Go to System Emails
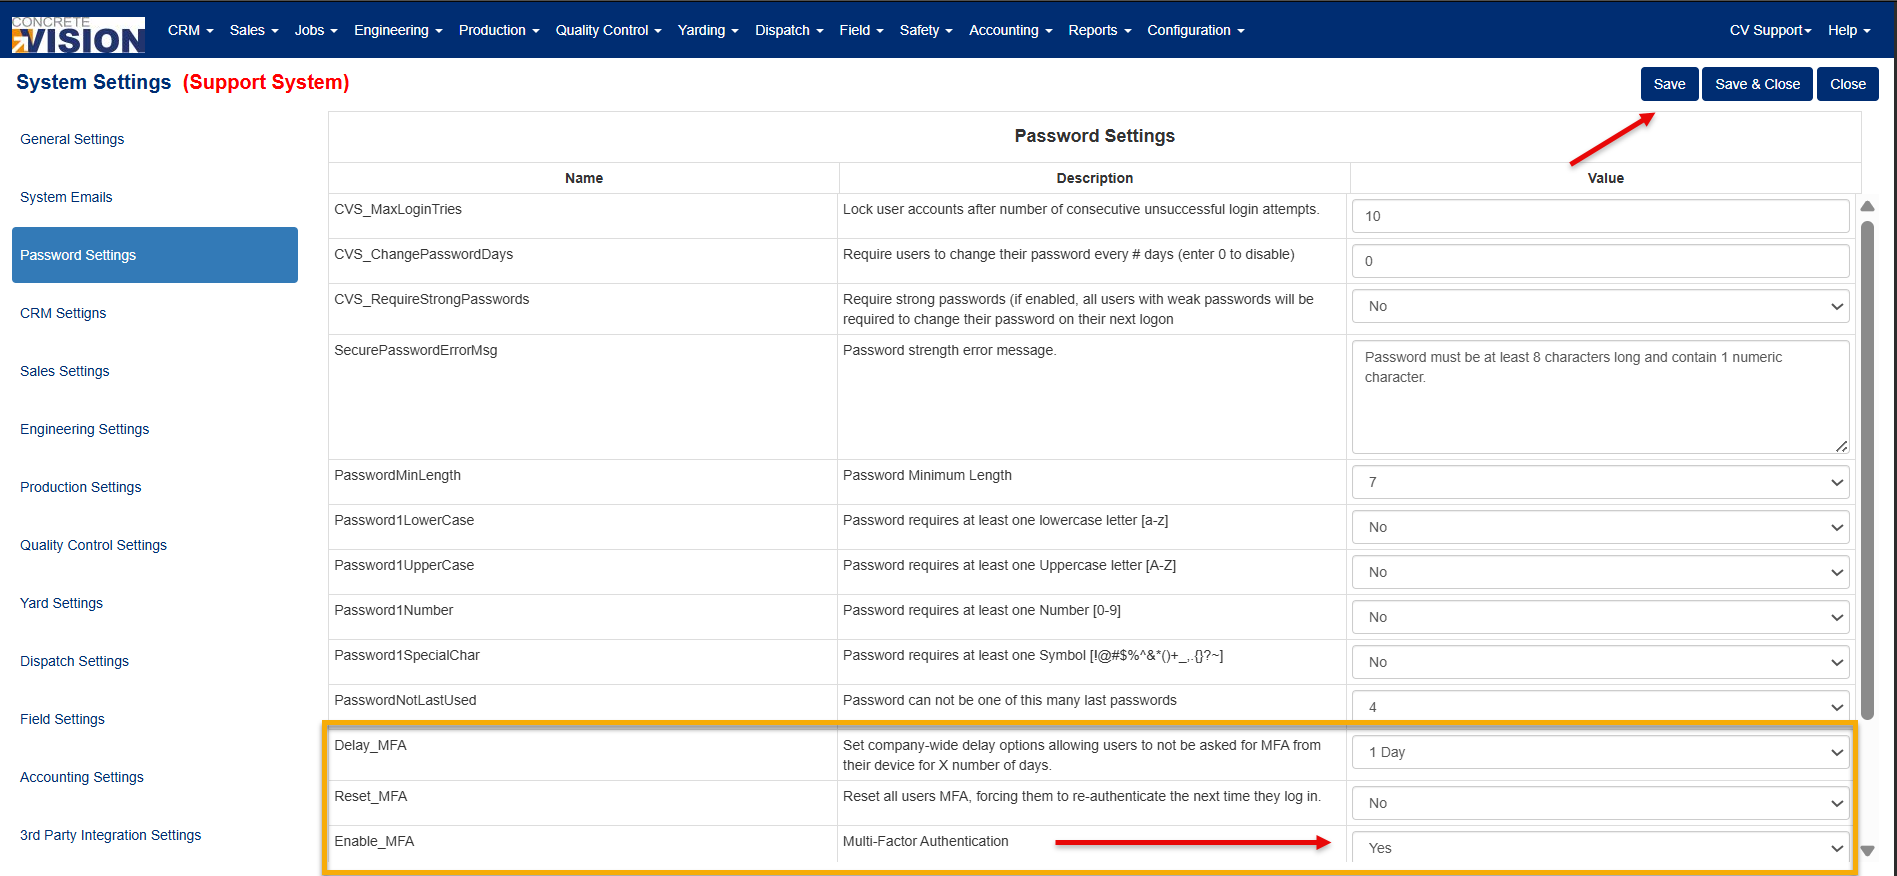 point(66,197)
